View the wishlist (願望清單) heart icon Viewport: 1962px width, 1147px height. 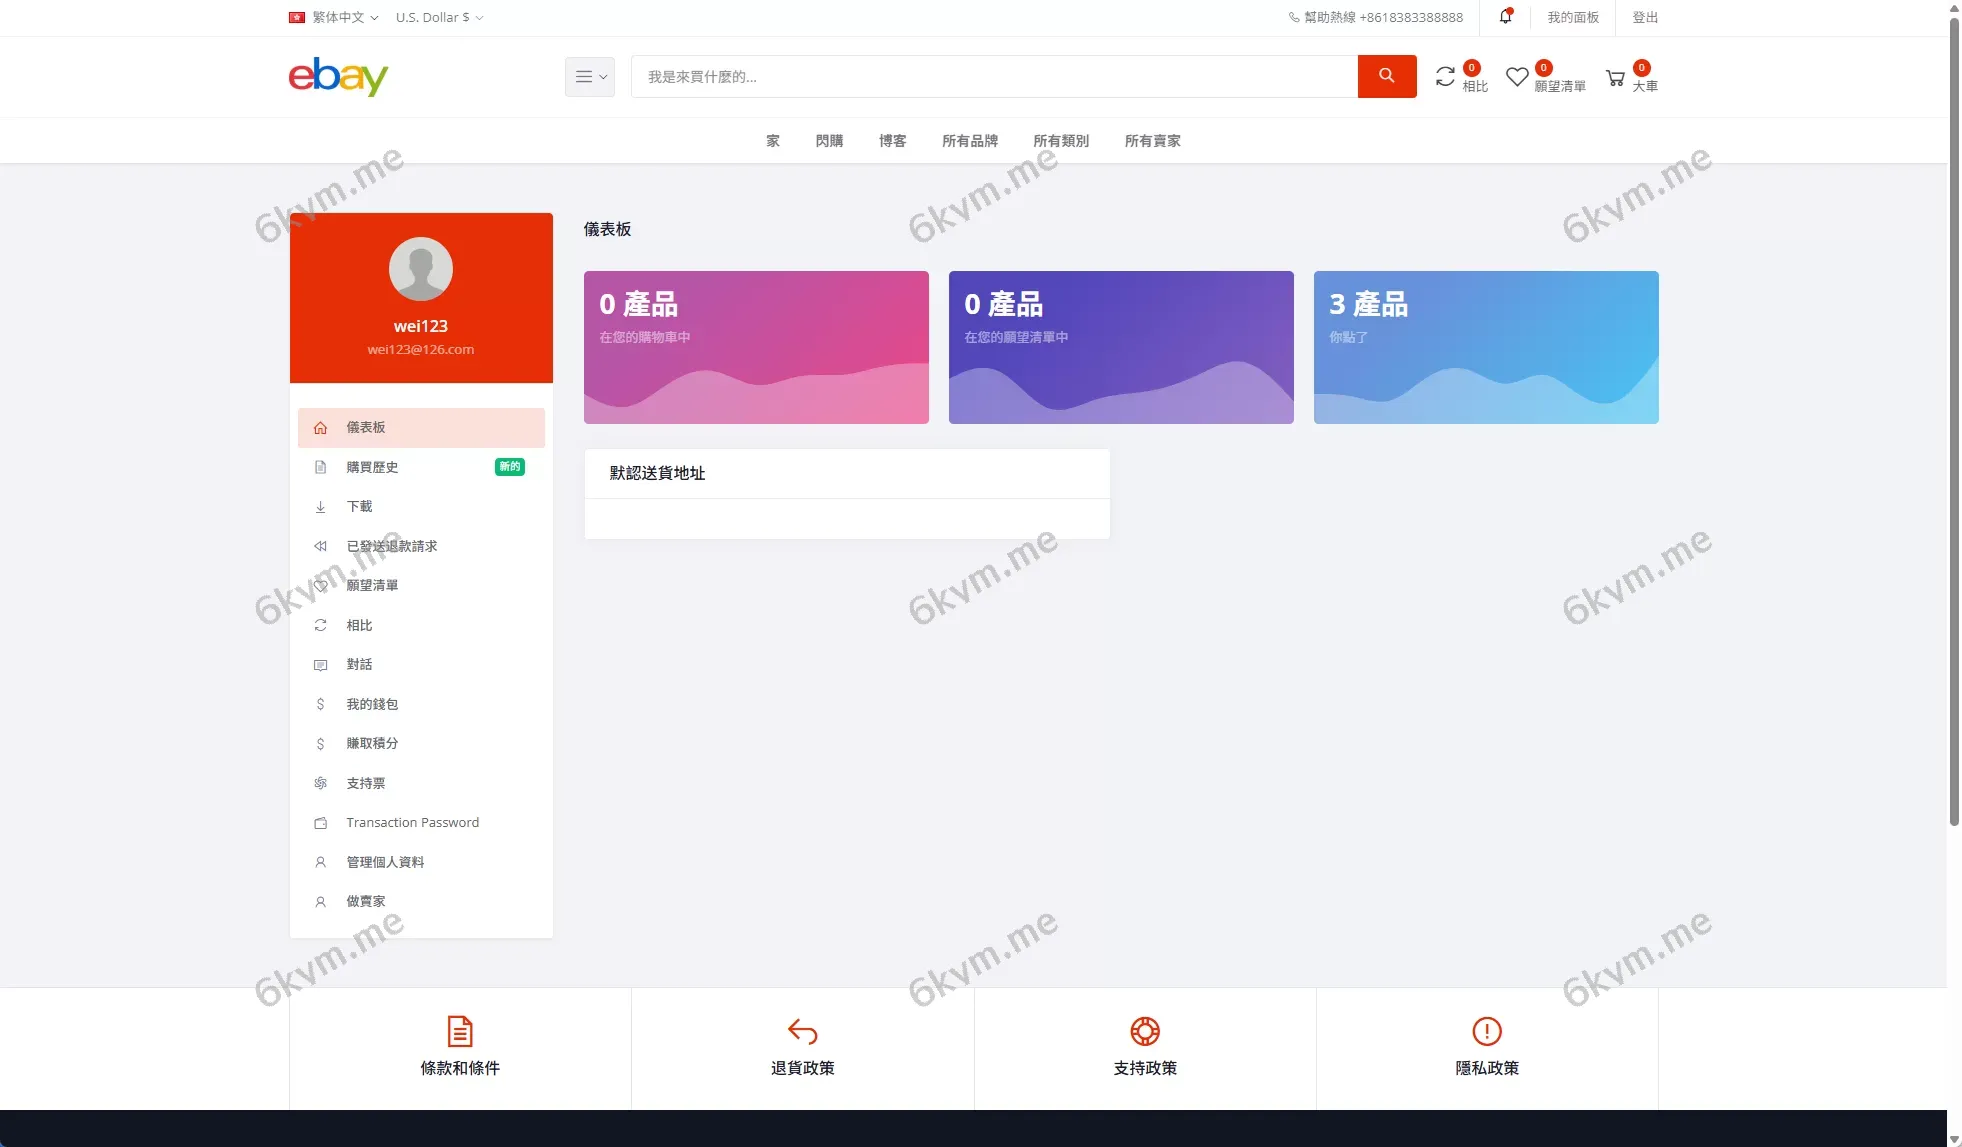(1518, 76)
